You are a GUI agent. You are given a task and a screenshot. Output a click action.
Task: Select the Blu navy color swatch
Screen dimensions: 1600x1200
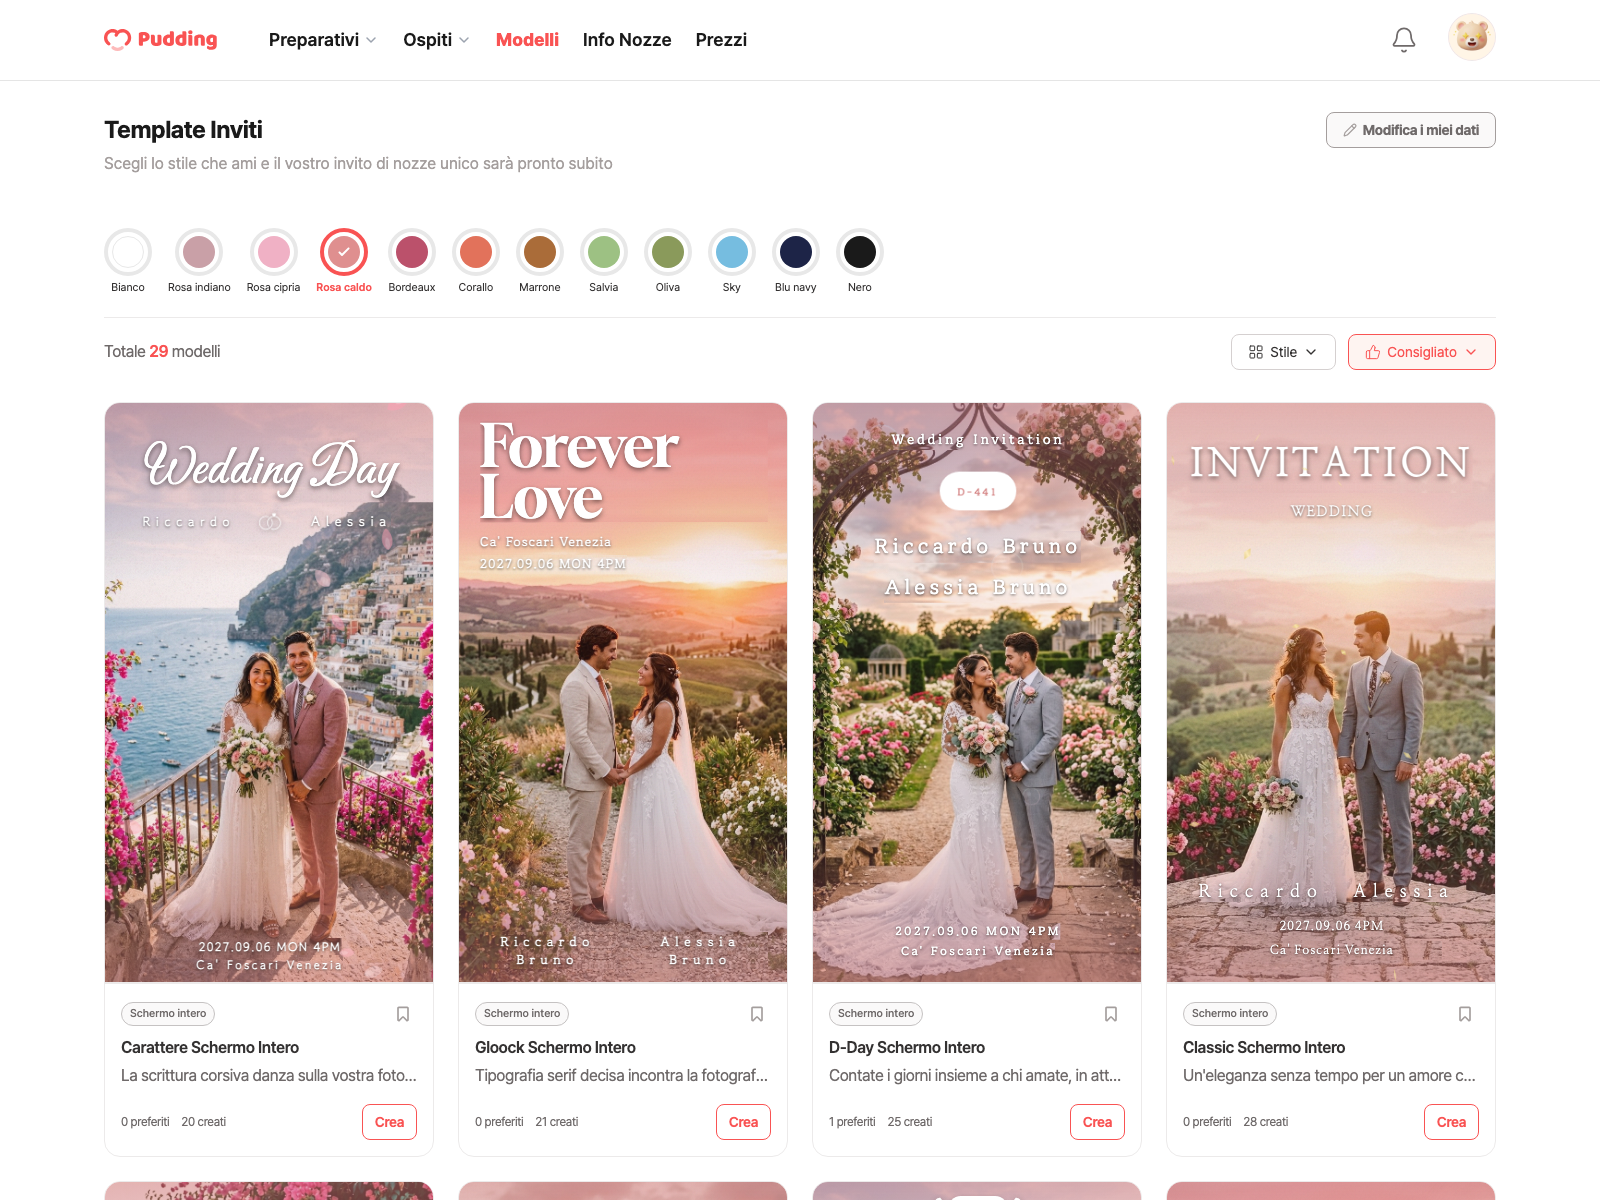[796, 252]
